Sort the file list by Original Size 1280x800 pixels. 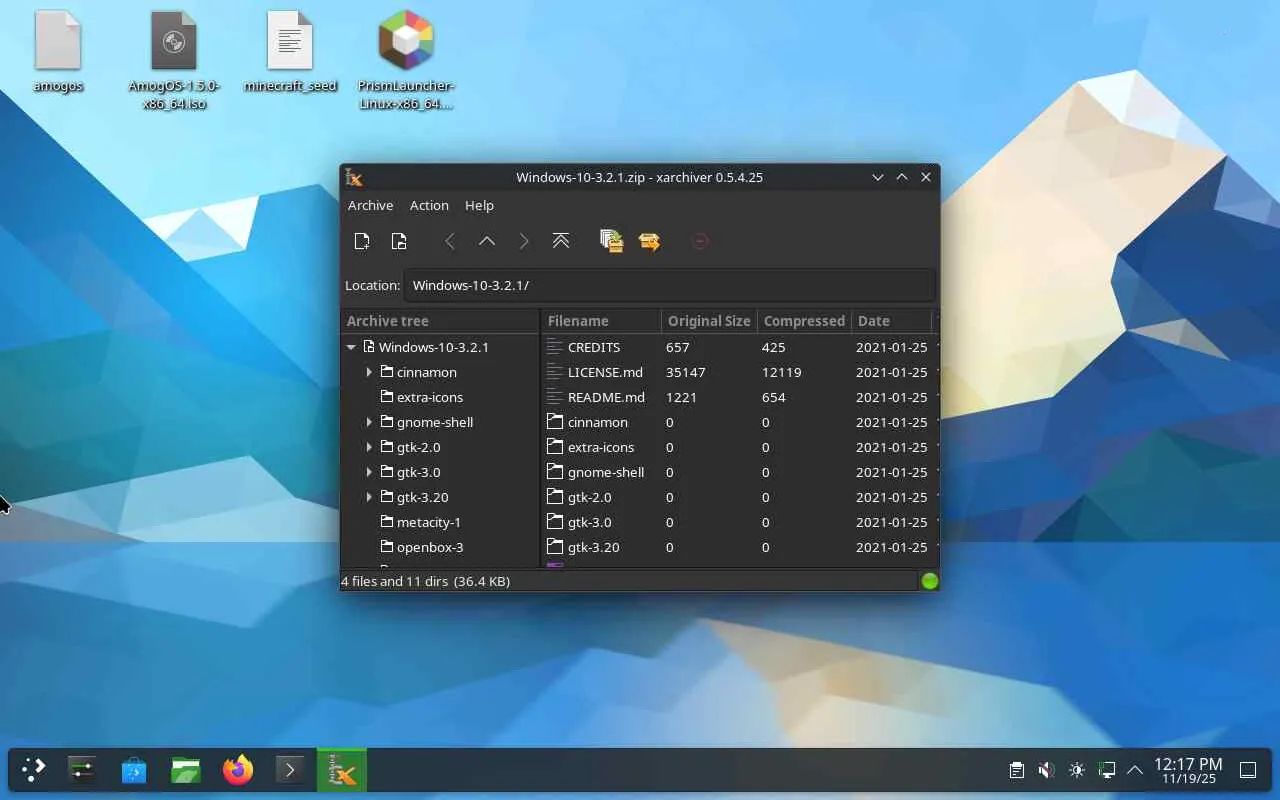point(709,321)
